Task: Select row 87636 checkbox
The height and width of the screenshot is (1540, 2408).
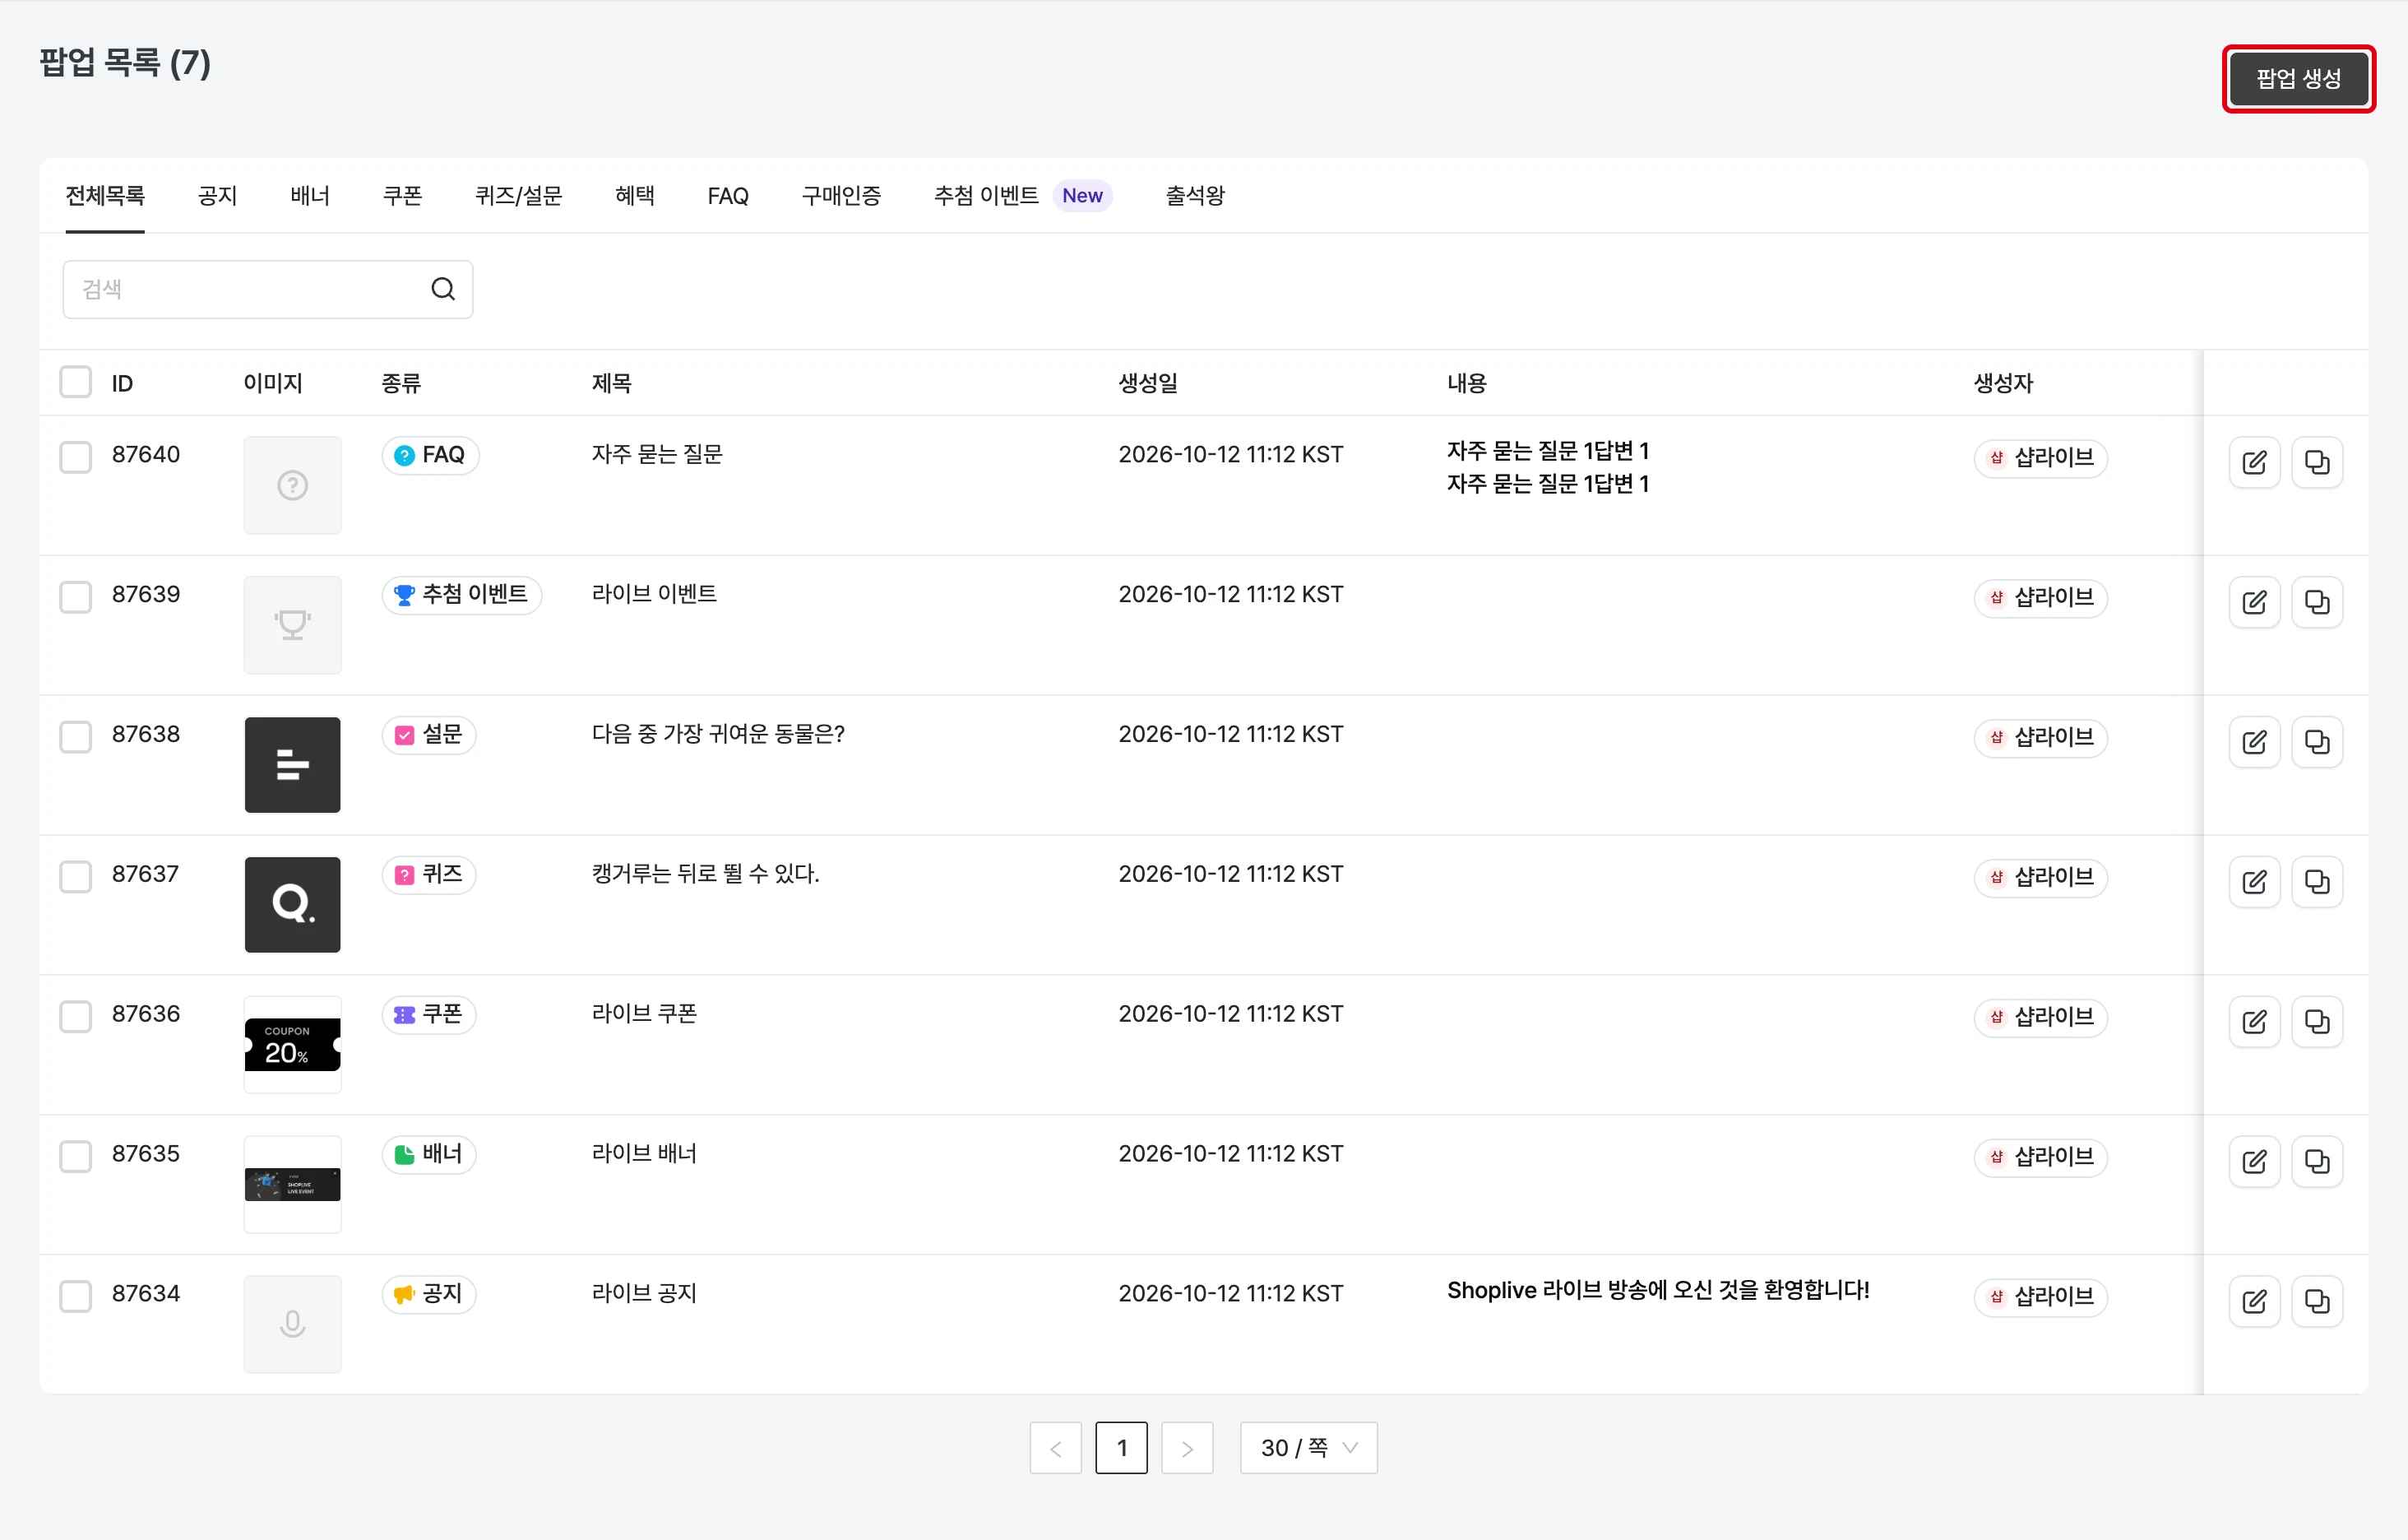Action: (76, 1017)
